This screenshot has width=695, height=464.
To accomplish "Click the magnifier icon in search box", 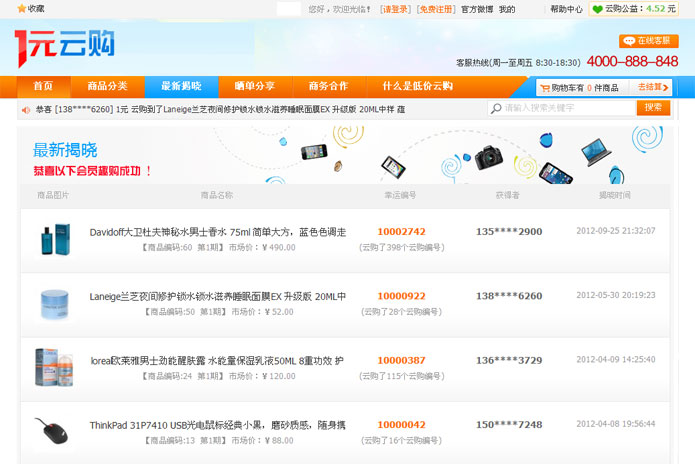I will [x=496, y=108].
